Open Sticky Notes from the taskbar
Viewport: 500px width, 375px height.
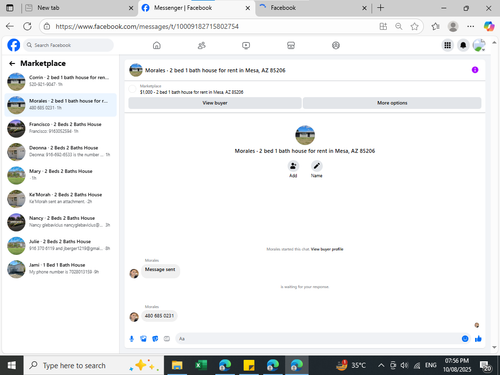[x=249, y=365]
